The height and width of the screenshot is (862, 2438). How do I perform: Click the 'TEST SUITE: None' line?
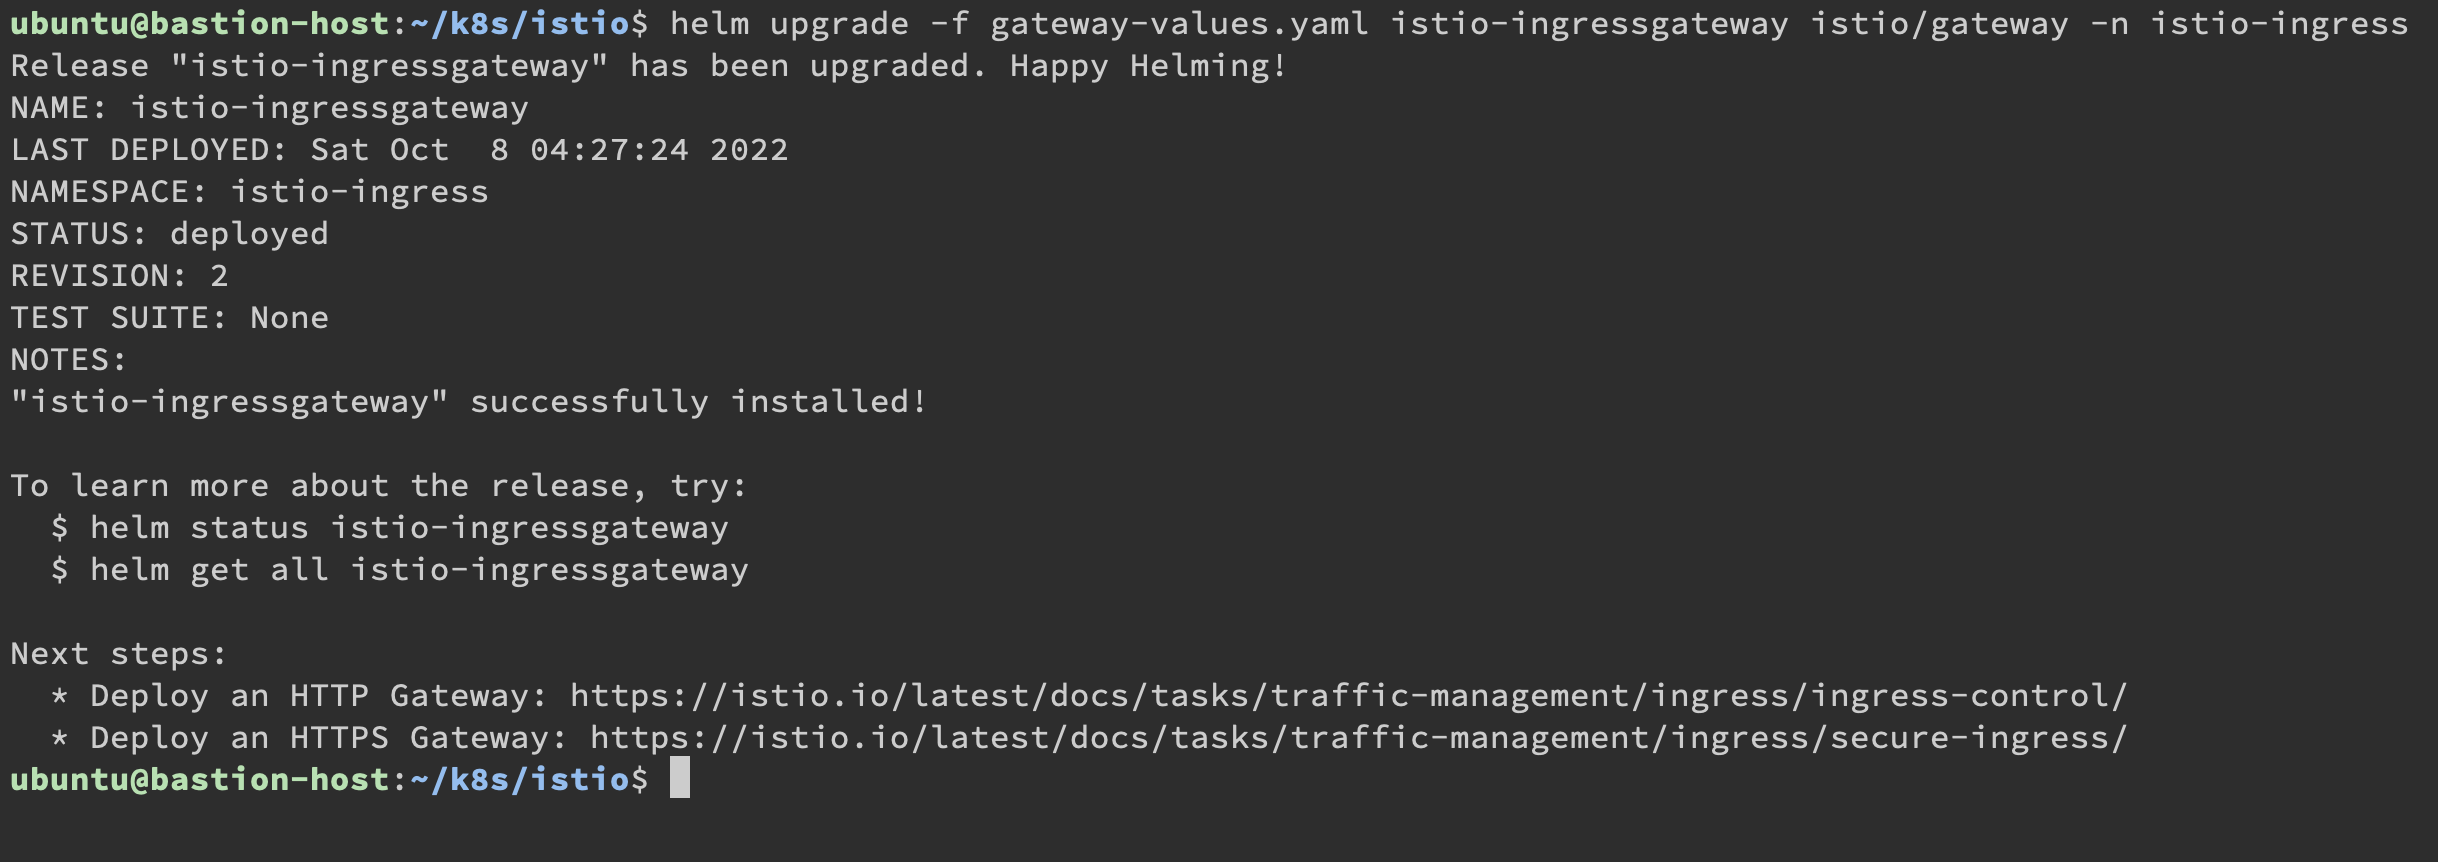point(170,318)
